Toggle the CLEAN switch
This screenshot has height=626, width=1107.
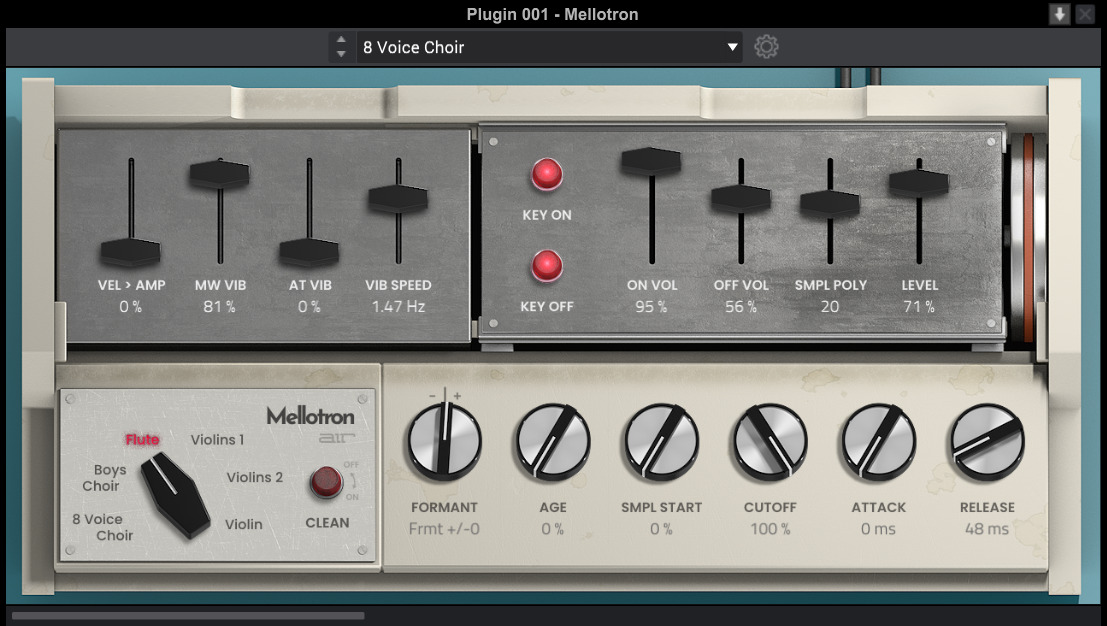click(x=326, y=483)
